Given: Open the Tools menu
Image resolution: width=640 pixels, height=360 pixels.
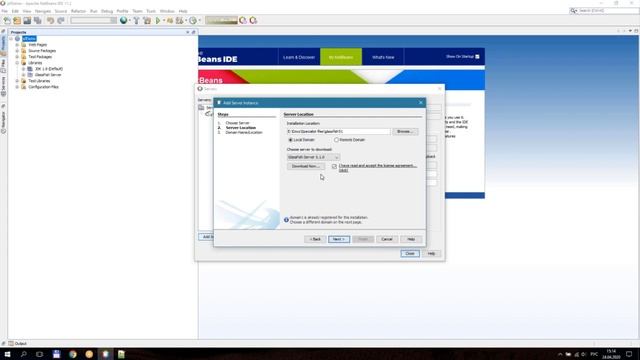Looking at the screenshot, I should coord(151,11).
